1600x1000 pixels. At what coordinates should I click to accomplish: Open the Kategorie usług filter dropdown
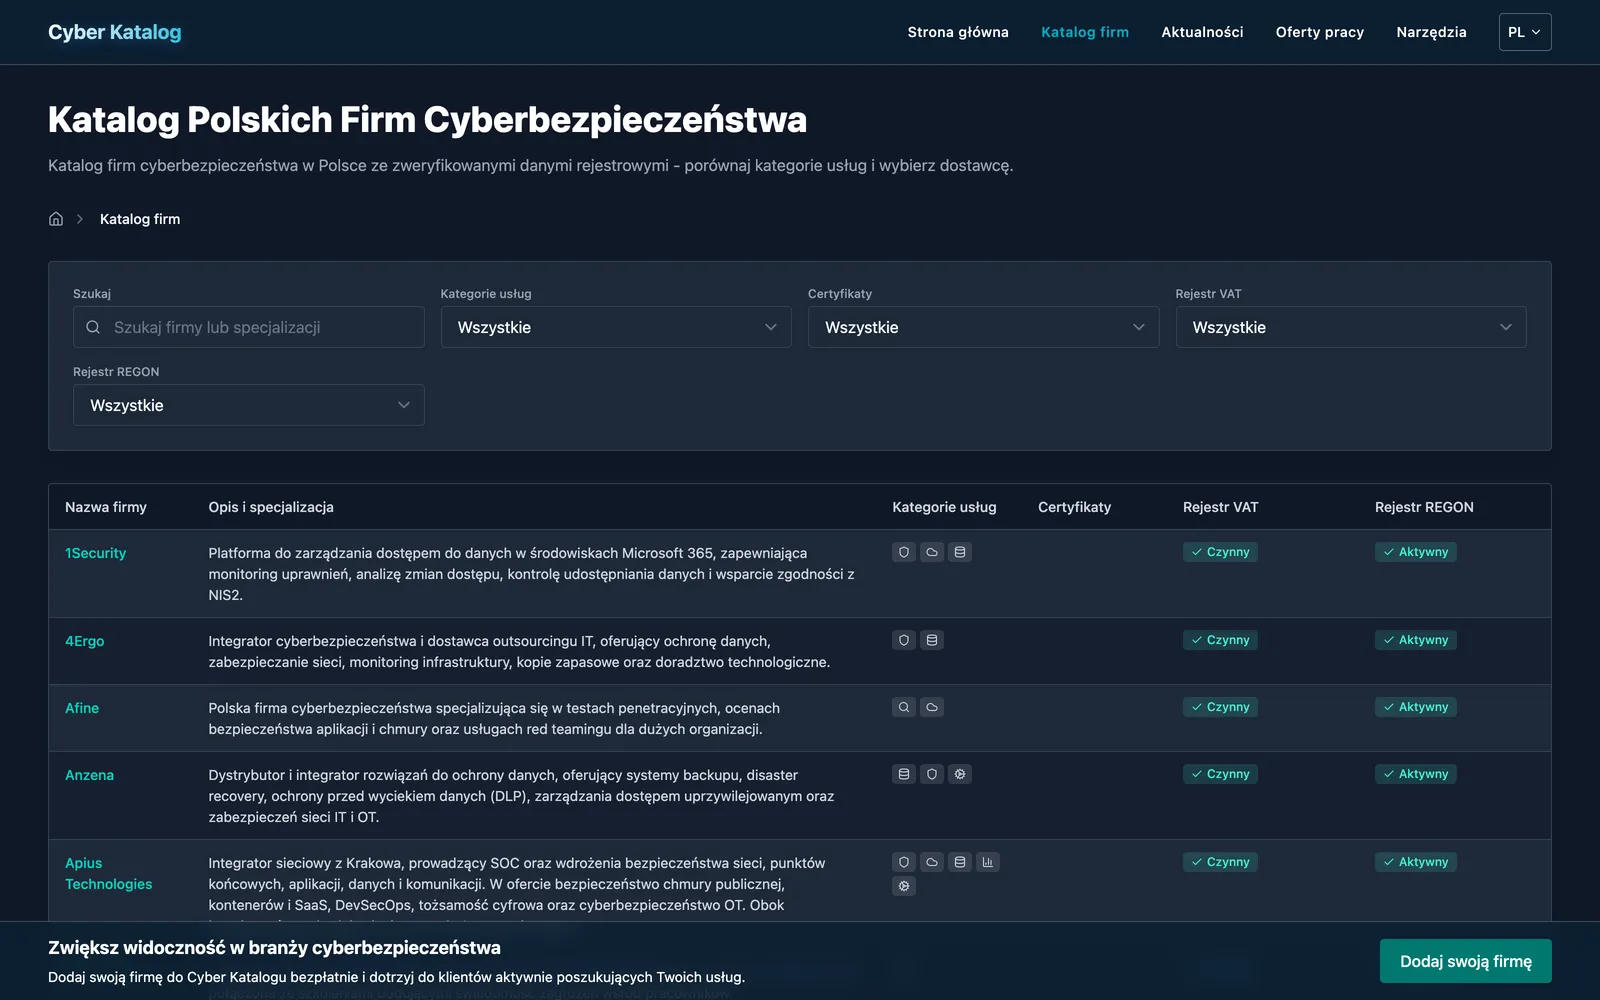pyautogui.click(x=616, y=327)
